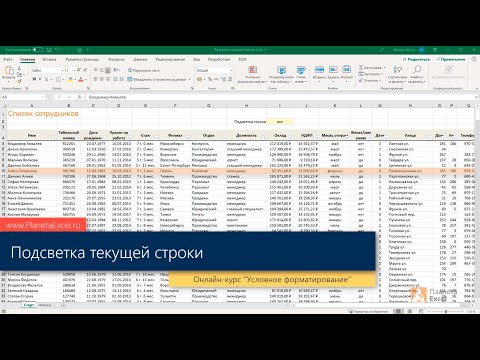Open Find and Select magnifier
The height and width of the screenshot is (360, 480).
[x=417, y=74]
